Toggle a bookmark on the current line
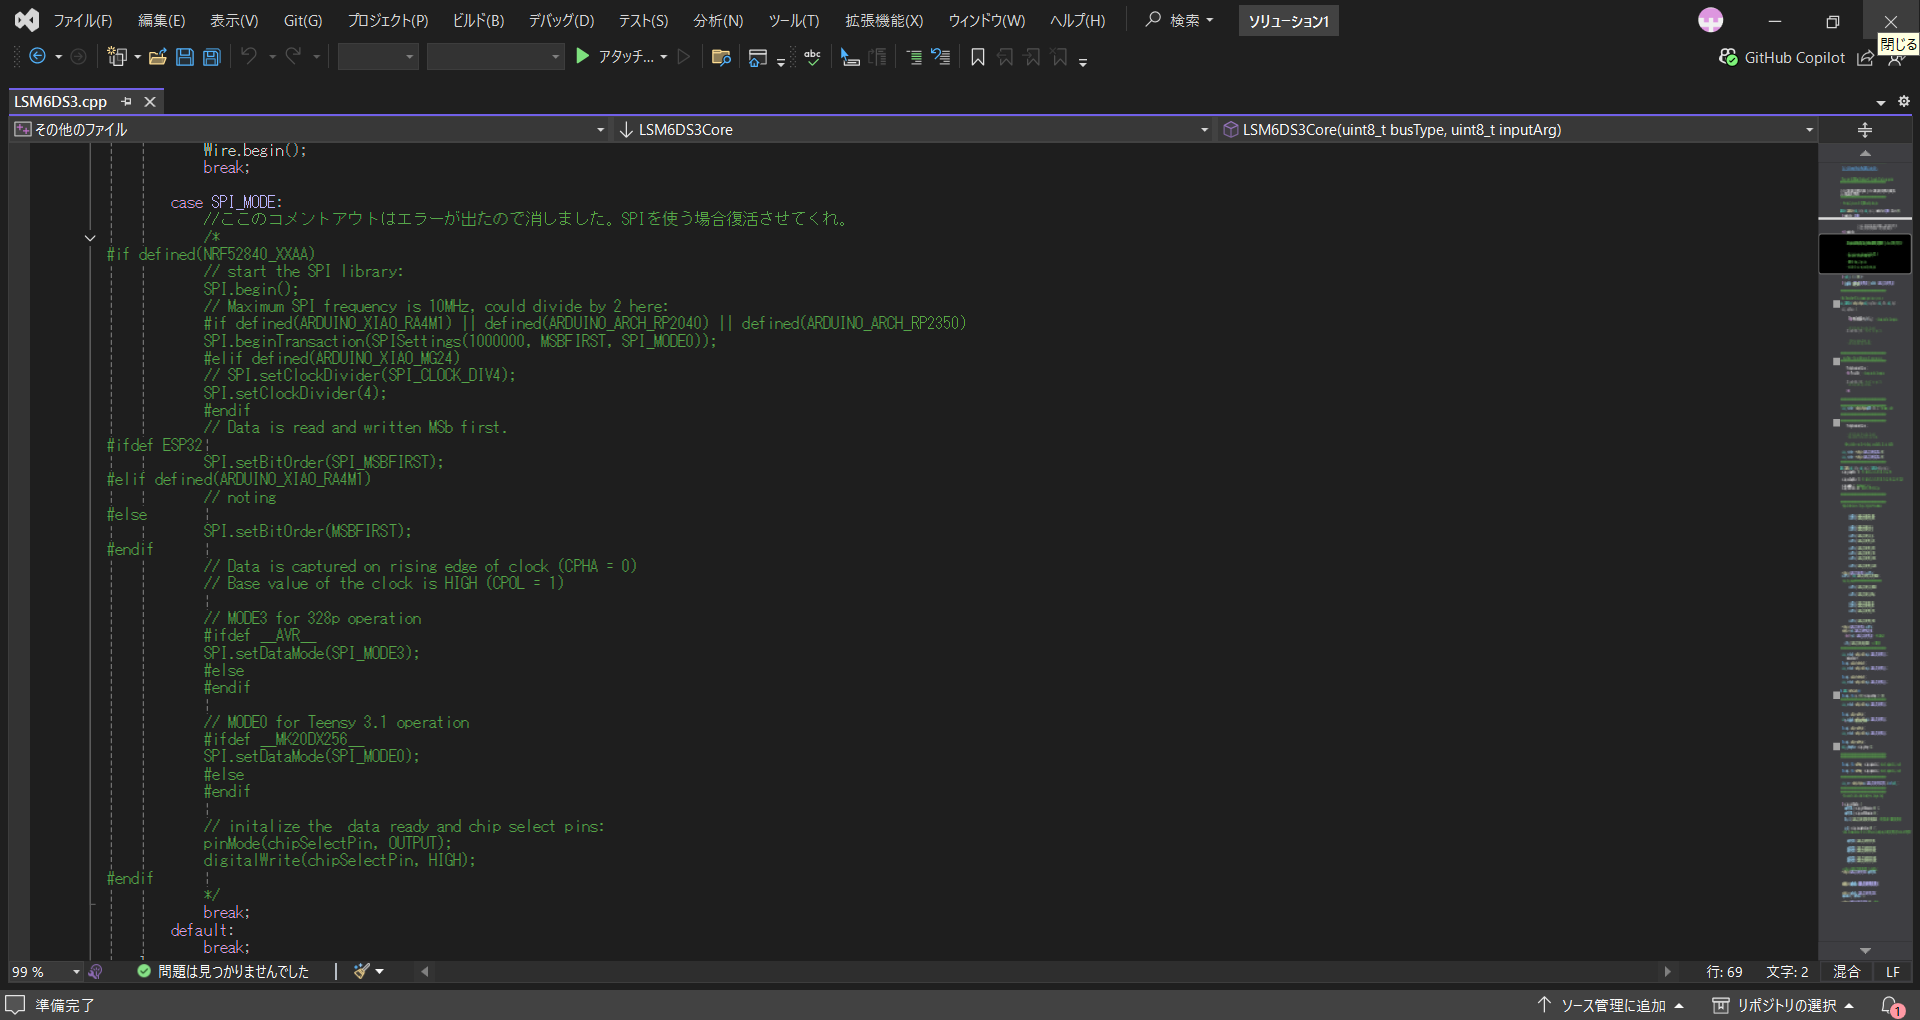The width and height of the screenshot is (1920, 1020). coord(978,57)
